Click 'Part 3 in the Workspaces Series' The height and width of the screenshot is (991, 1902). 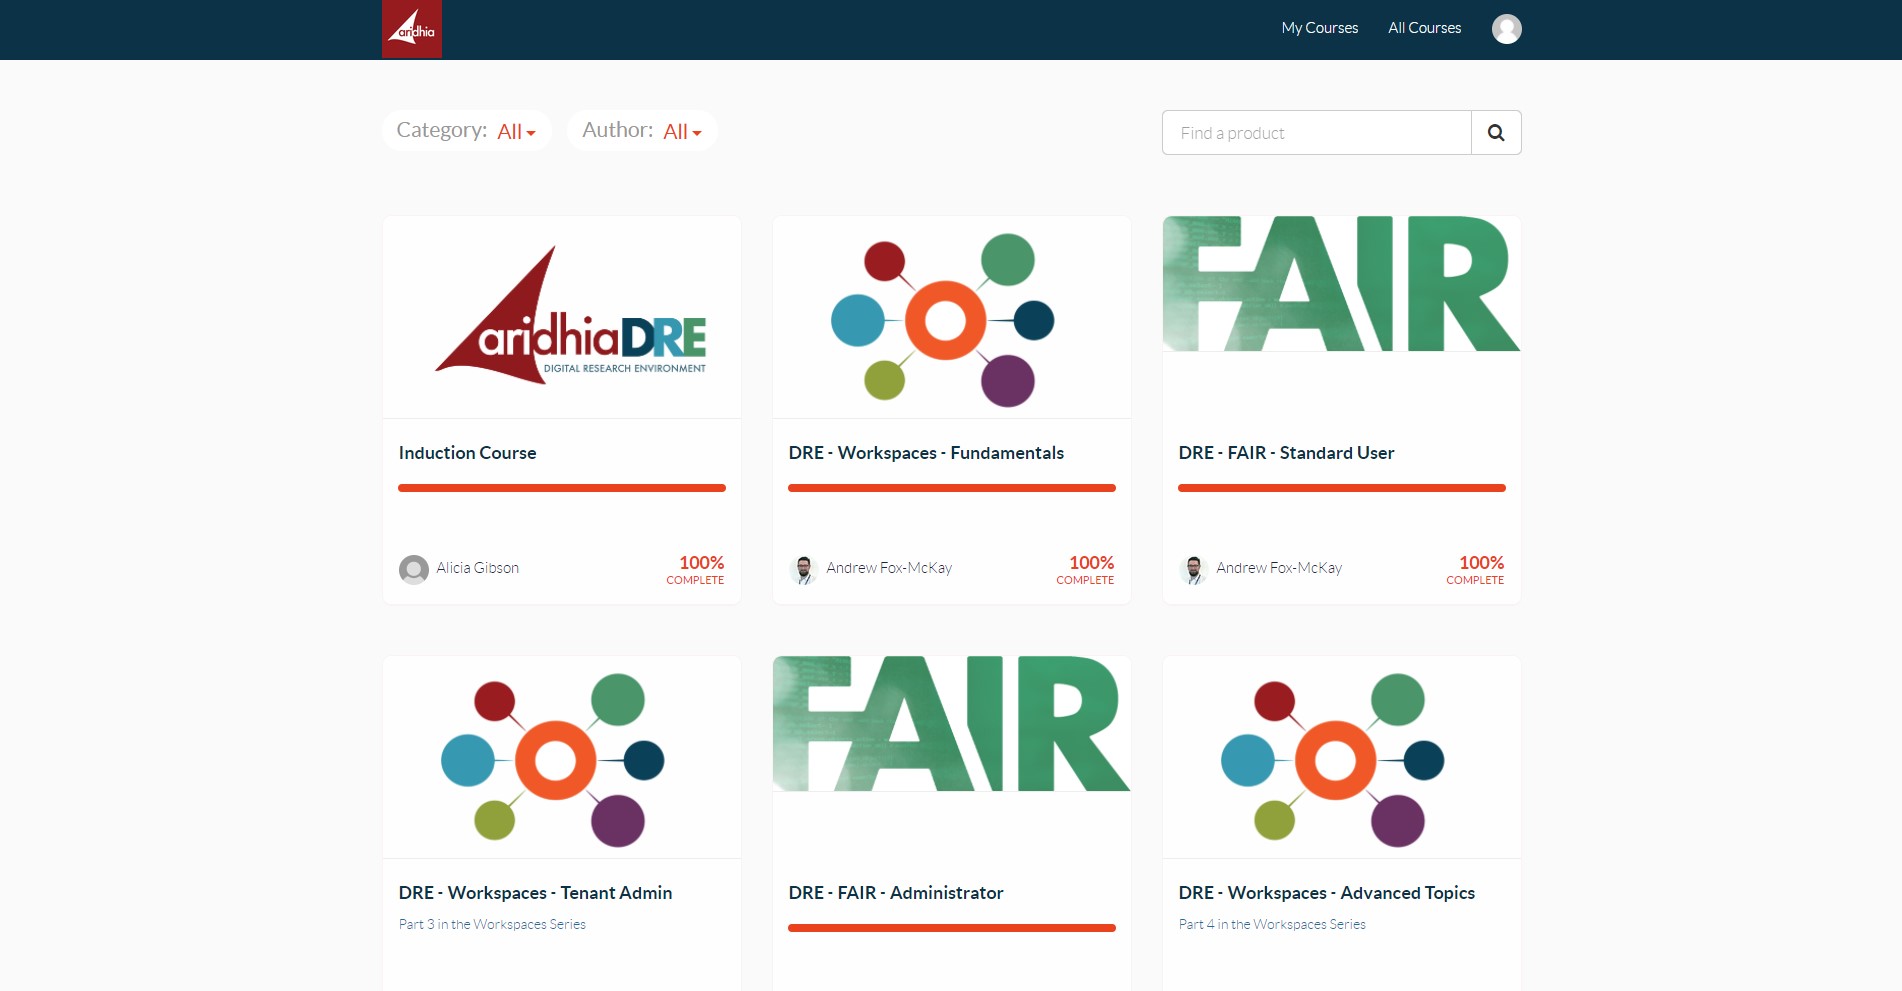click(492, 924)
